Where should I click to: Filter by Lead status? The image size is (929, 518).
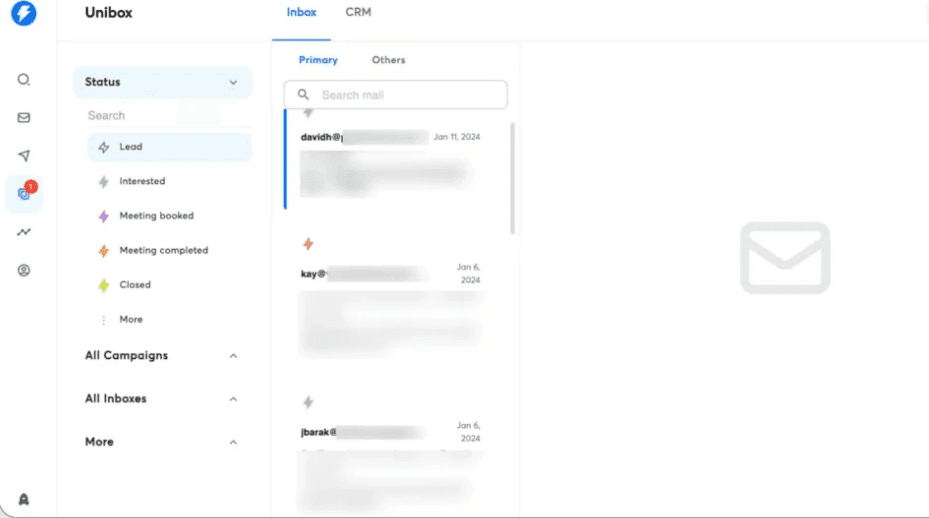pos(169,147)
